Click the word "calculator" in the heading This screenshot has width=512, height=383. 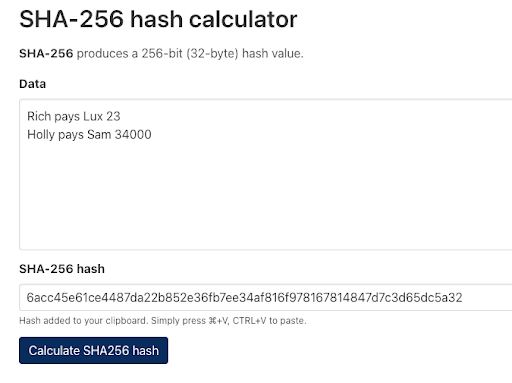(243, 19)
